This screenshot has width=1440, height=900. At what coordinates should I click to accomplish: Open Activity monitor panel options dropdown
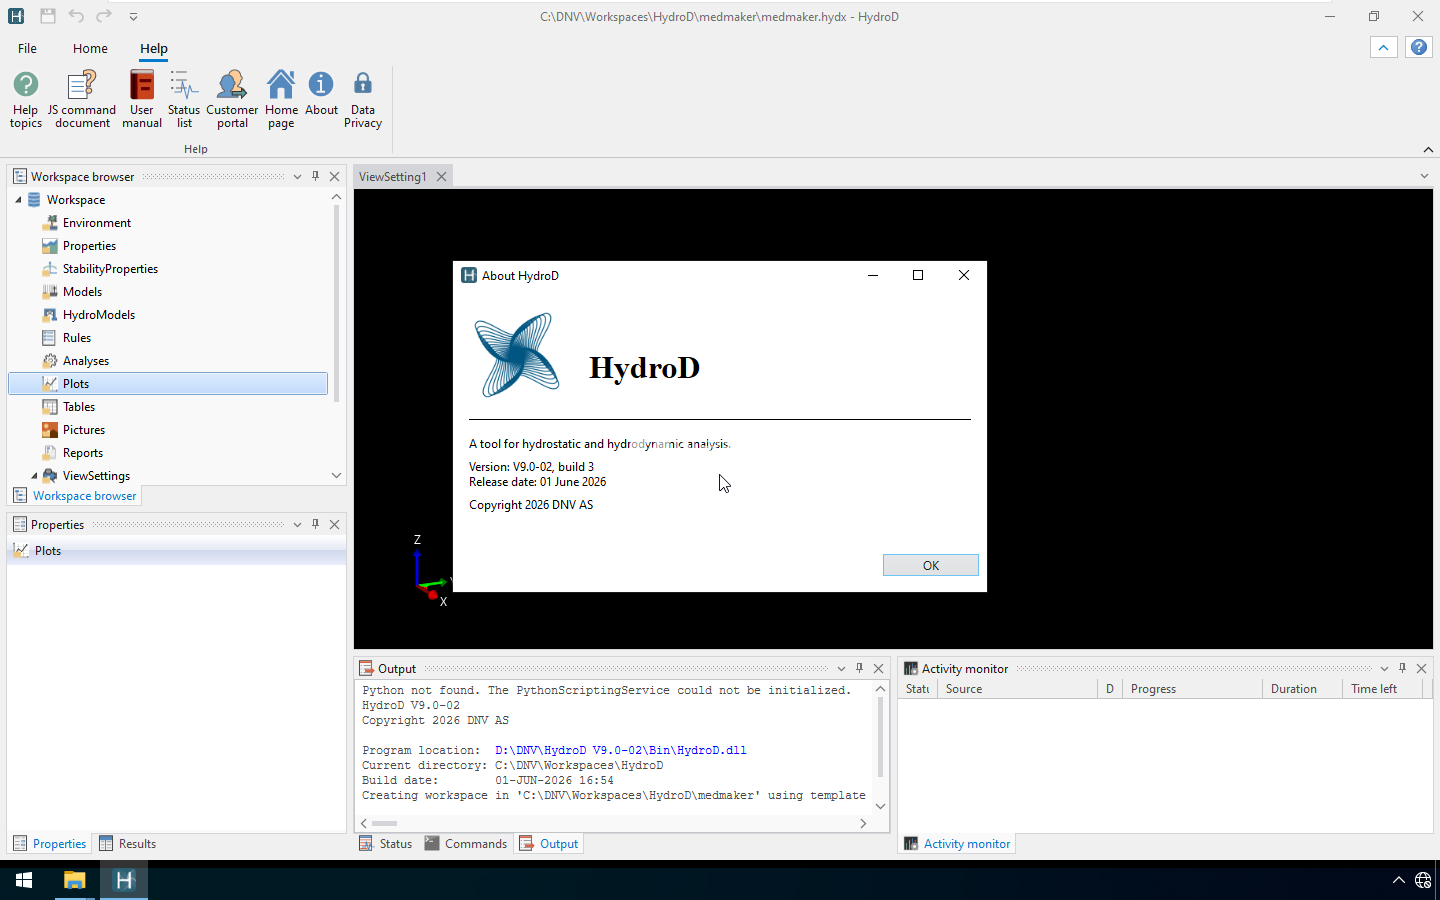1384,669
